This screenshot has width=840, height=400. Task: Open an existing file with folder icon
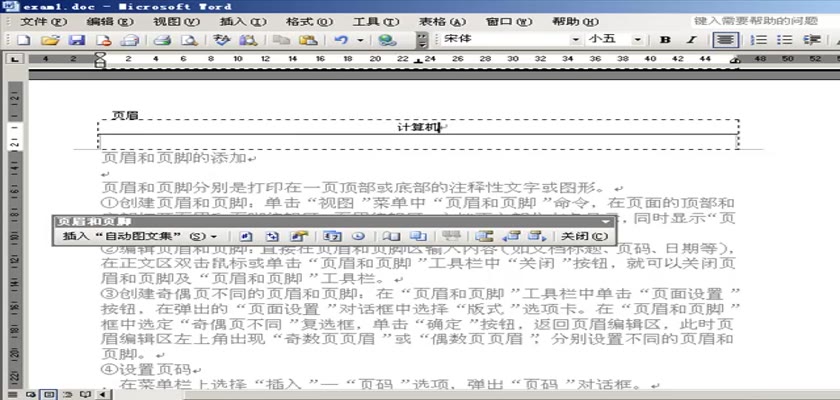50,40
